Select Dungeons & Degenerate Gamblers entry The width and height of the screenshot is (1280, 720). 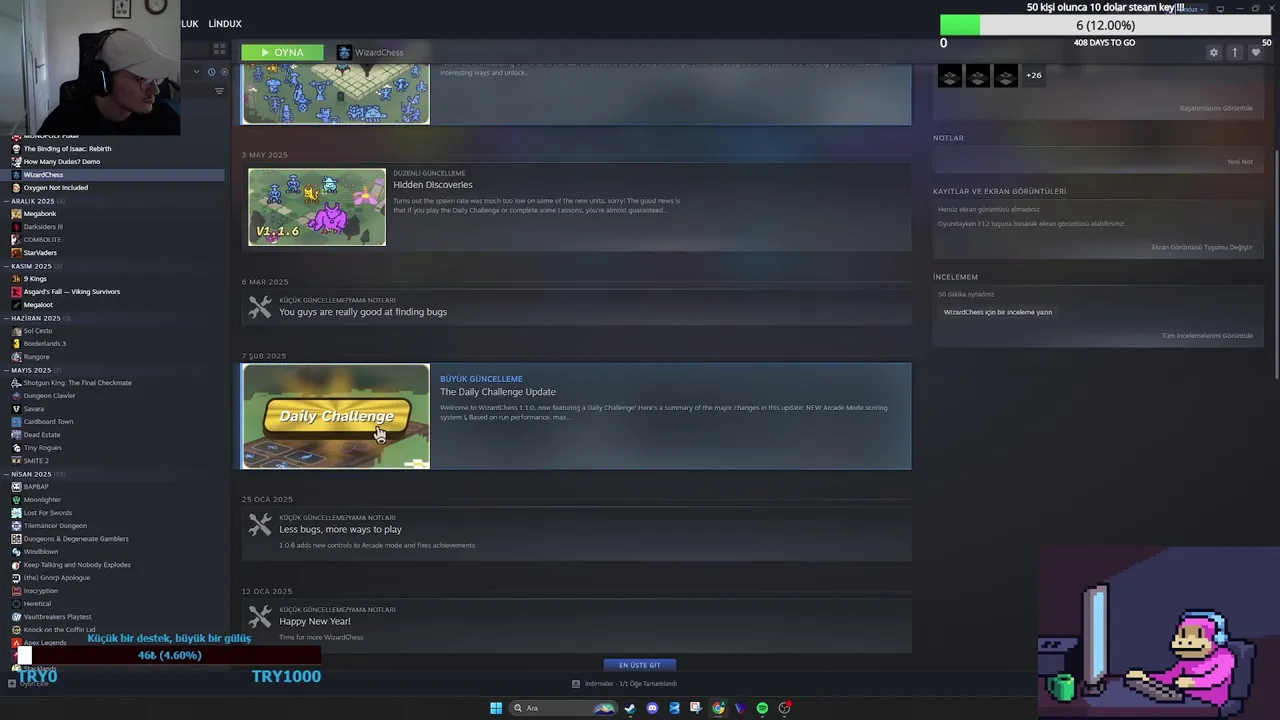(x=76, y=539)
